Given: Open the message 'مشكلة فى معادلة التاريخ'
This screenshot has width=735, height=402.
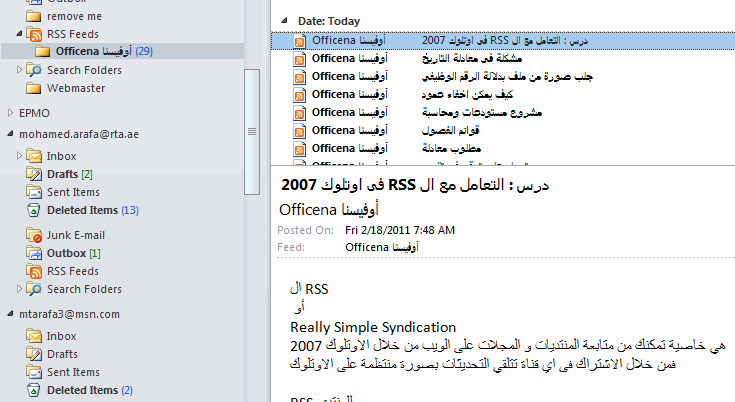Looking at the screenshot, I should 472,59.
